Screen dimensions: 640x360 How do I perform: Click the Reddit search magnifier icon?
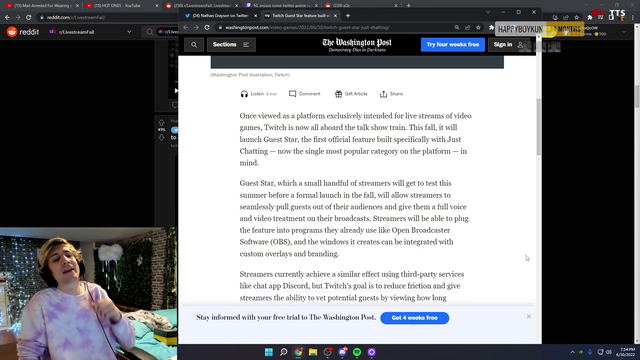[x=150, y=32]
